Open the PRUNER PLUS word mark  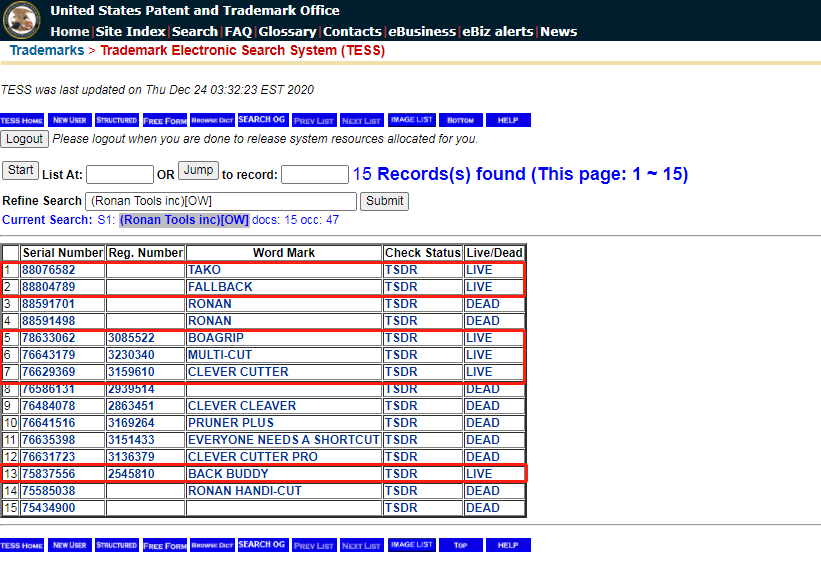pos(231,423)
